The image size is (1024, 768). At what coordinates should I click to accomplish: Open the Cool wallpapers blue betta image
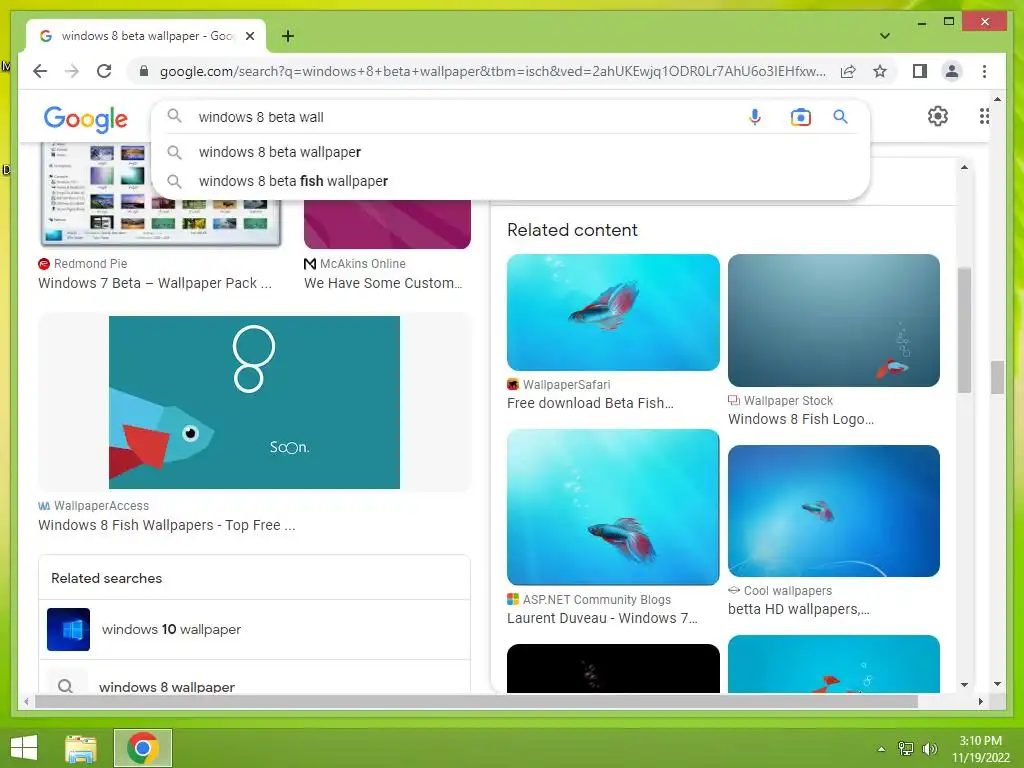834,511
